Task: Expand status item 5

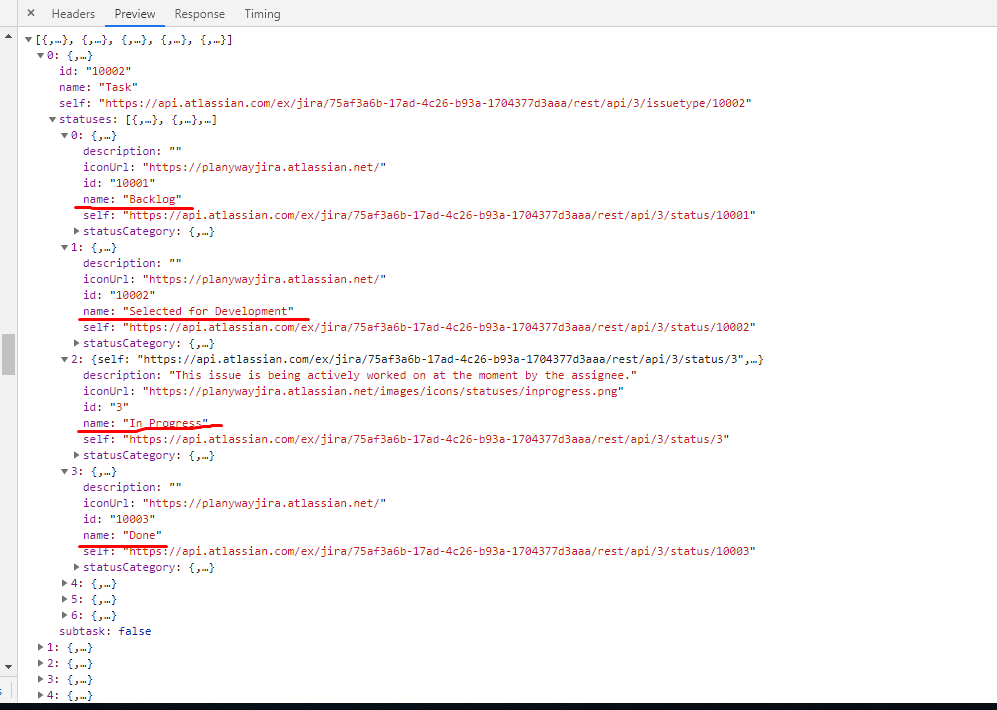Action: [x=64, y=599]
